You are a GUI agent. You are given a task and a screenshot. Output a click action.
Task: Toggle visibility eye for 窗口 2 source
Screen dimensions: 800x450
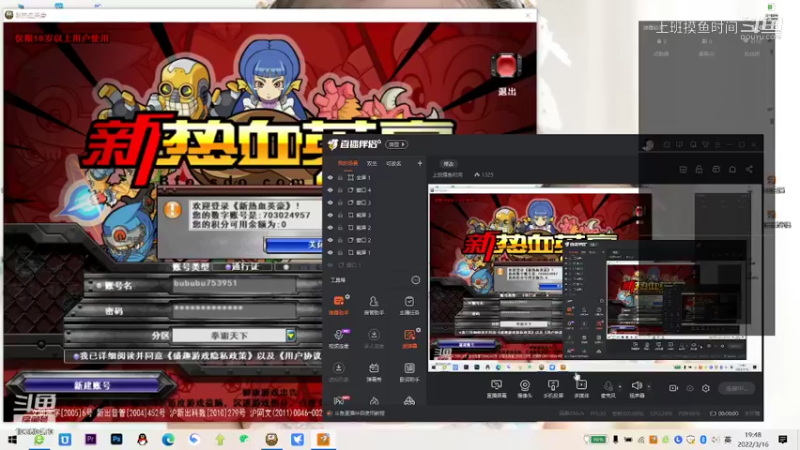tap(330, 240)
